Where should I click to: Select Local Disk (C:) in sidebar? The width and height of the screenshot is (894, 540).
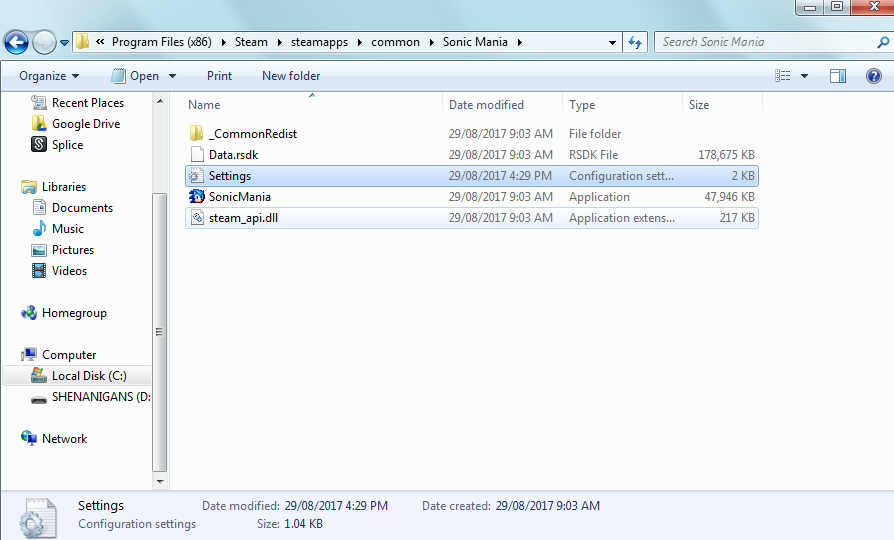click(79, 376)
